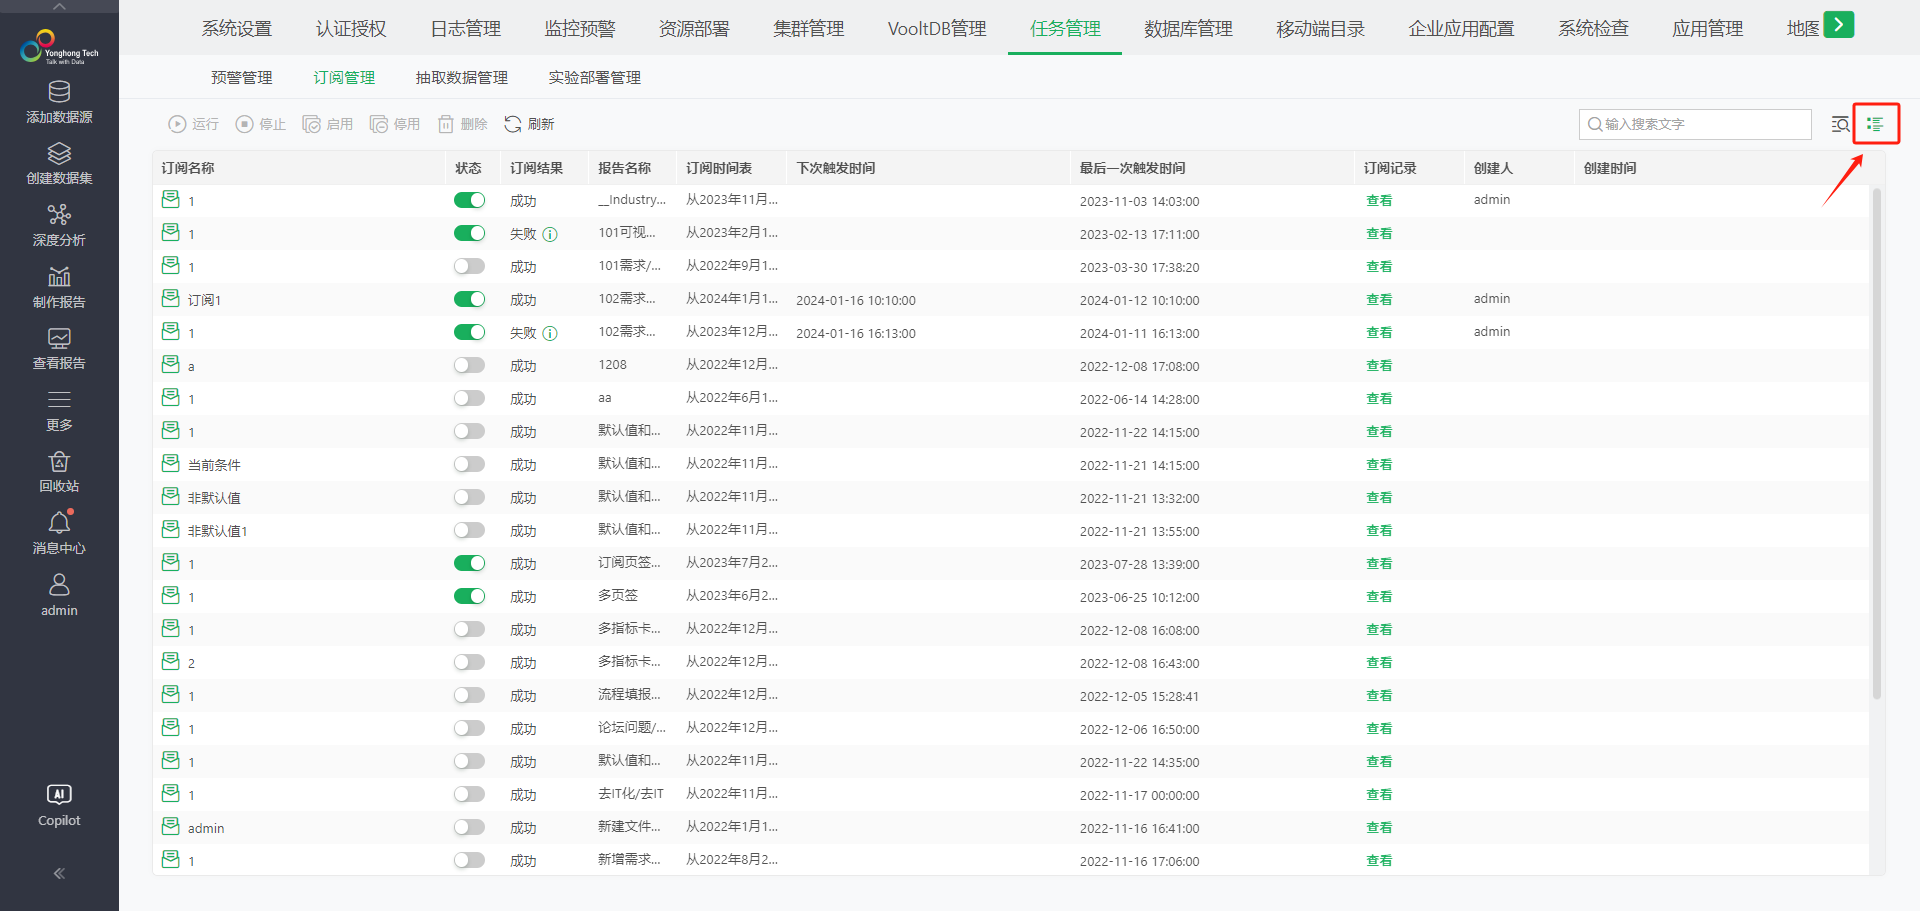The image size is (1920, 911).
Task: View the subscription record for admin row
Action: [1379, 827]
